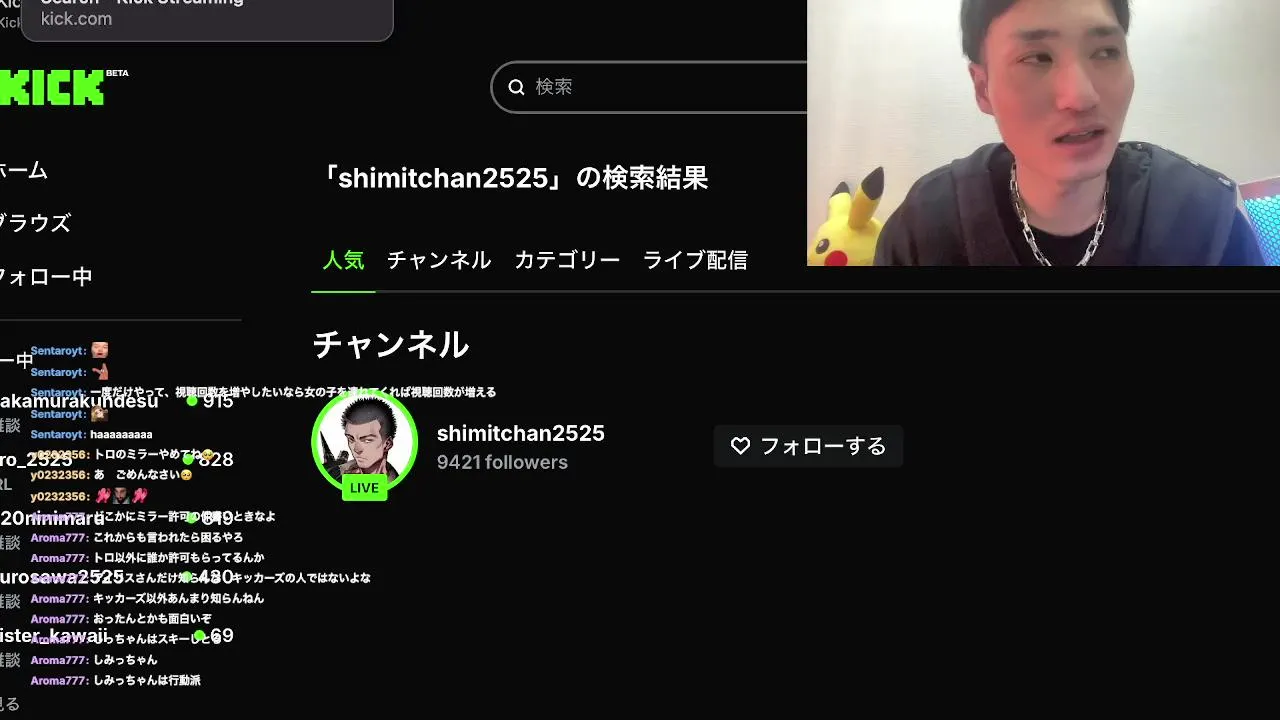Click the magnifier icon in search bar
Screen dimensions: 1280x720
tap(516, 87)
